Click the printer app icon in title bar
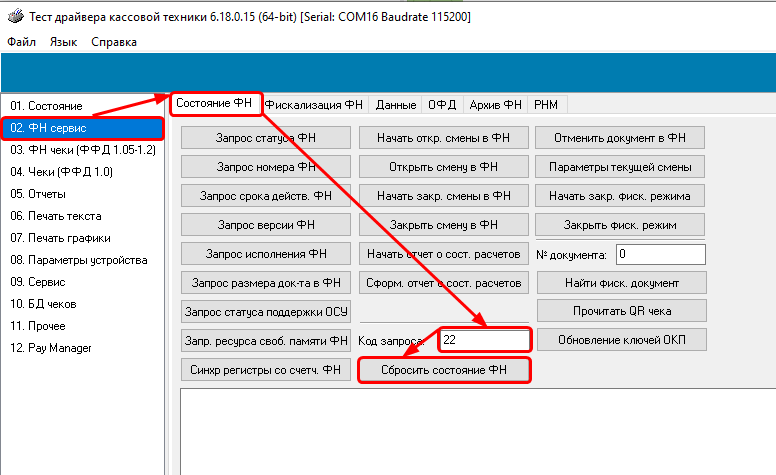Screen dimensions: 776x475 tap(13, 17)
